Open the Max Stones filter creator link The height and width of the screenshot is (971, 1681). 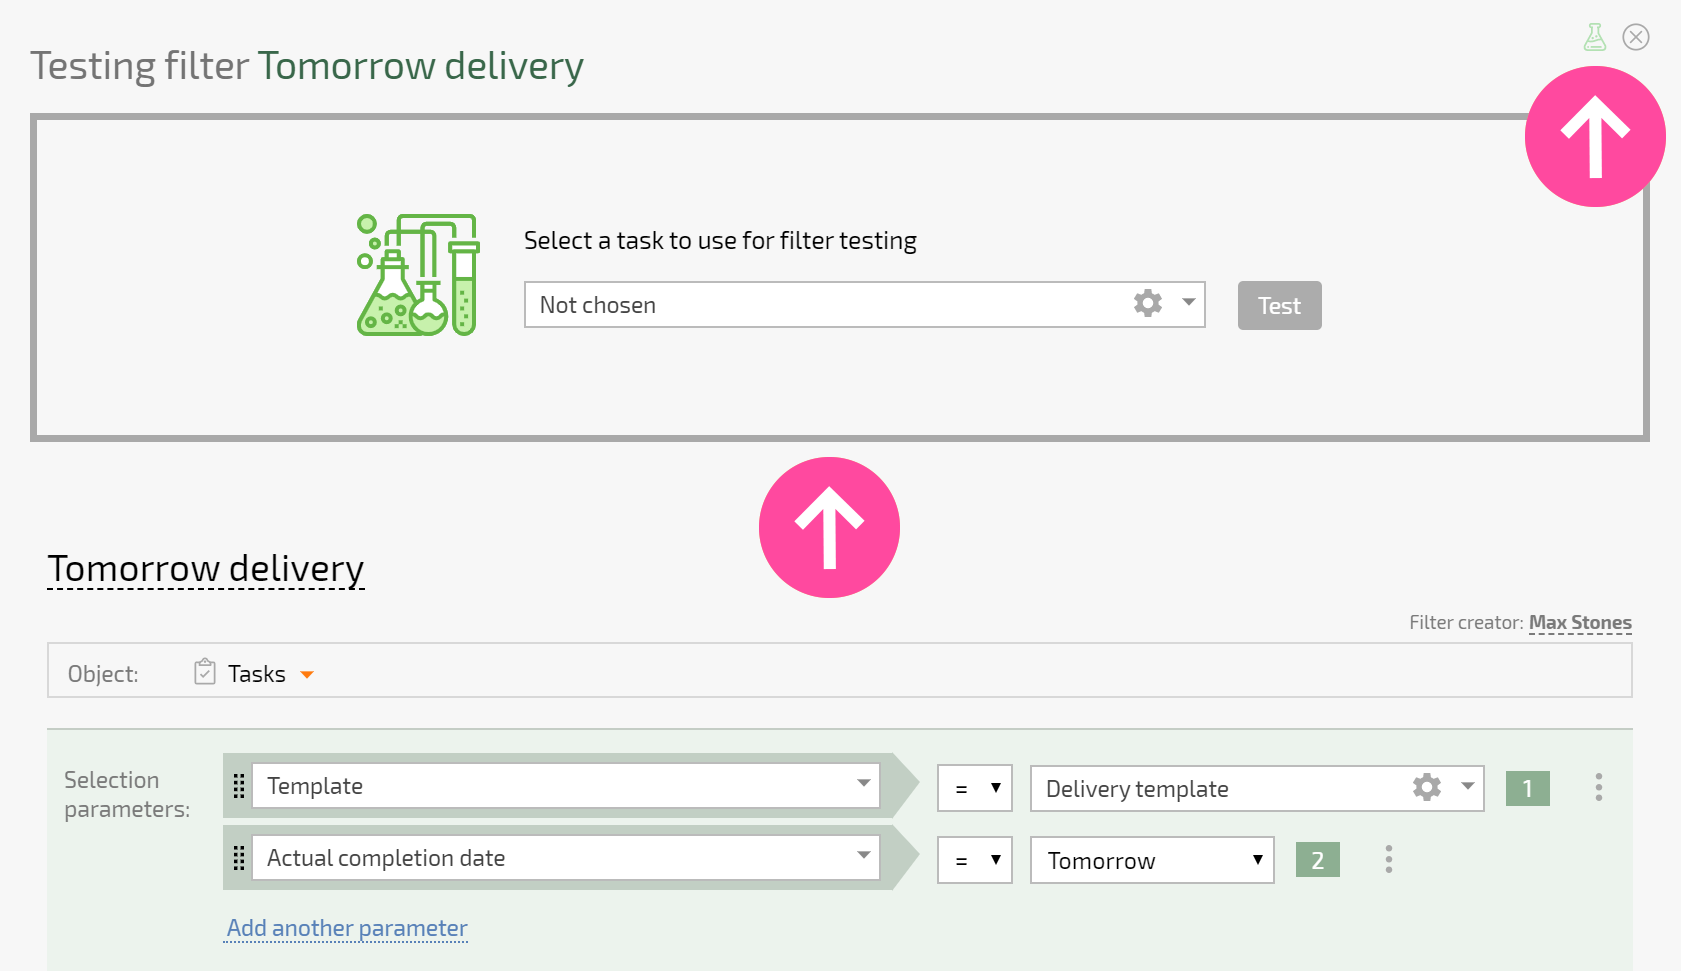(1580, 622)
